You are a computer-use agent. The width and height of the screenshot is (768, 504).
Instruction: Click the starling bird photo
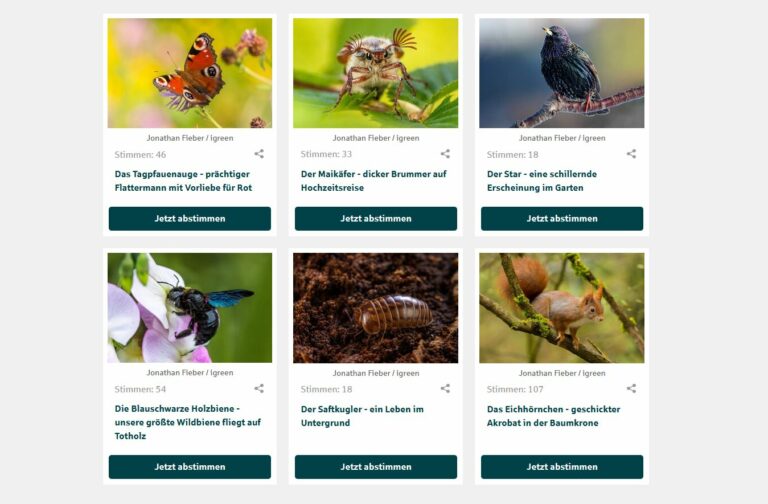[x=562, y=73]
